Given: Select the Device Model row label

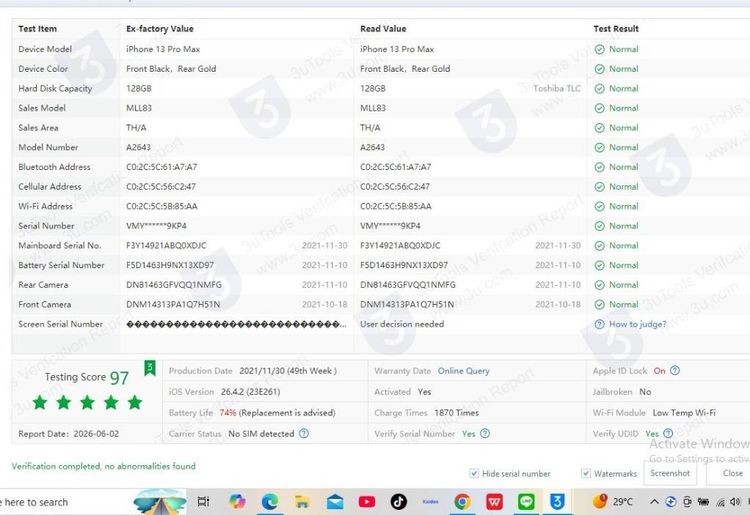Looking at the screenshot, I should [45, 49].
